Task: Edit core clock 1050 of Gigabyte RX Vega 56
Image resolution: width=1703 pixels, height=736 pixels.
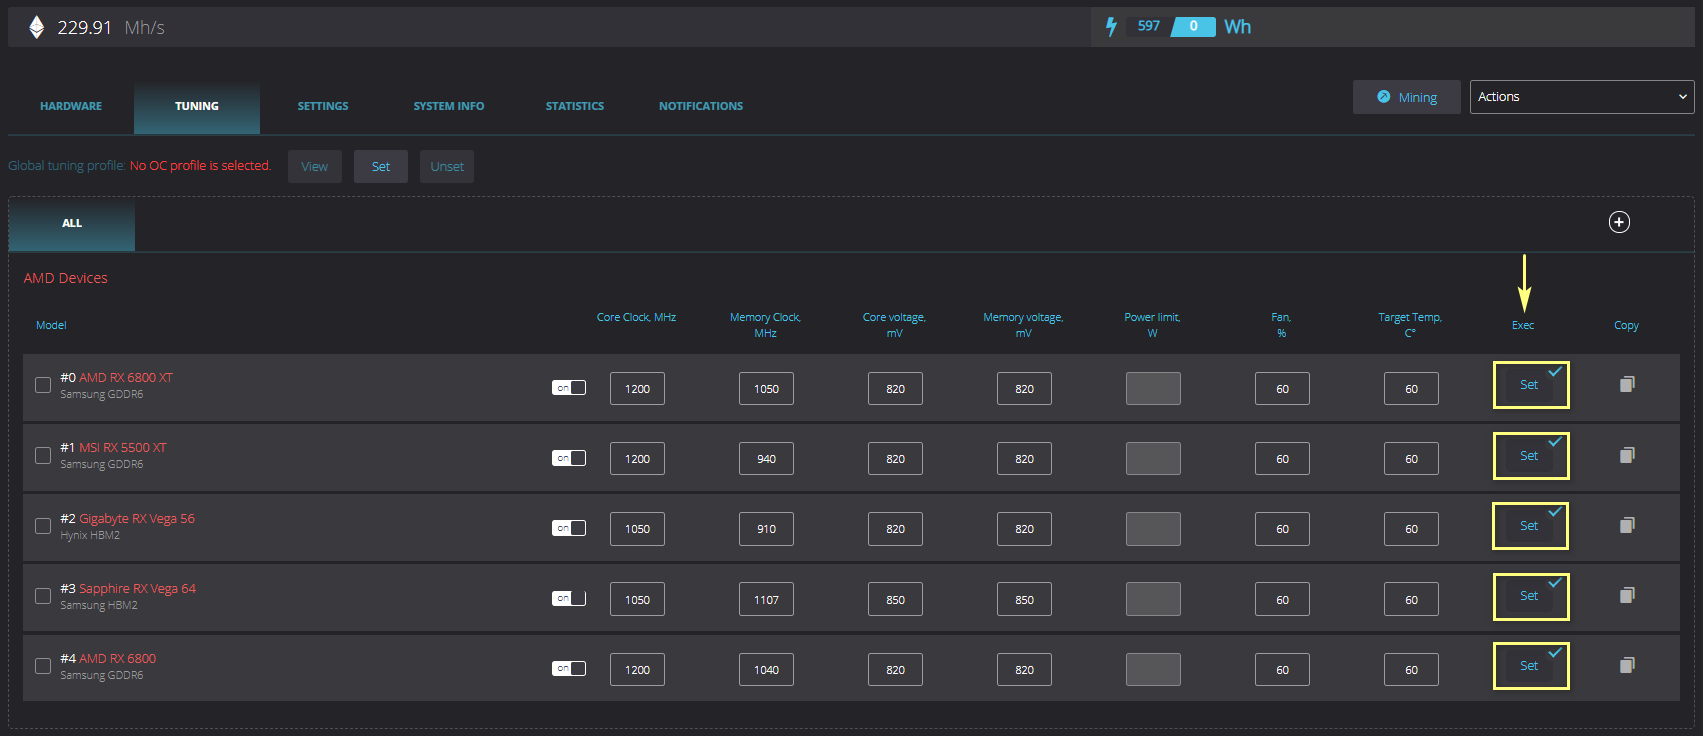Action: [x=637, y=529]
